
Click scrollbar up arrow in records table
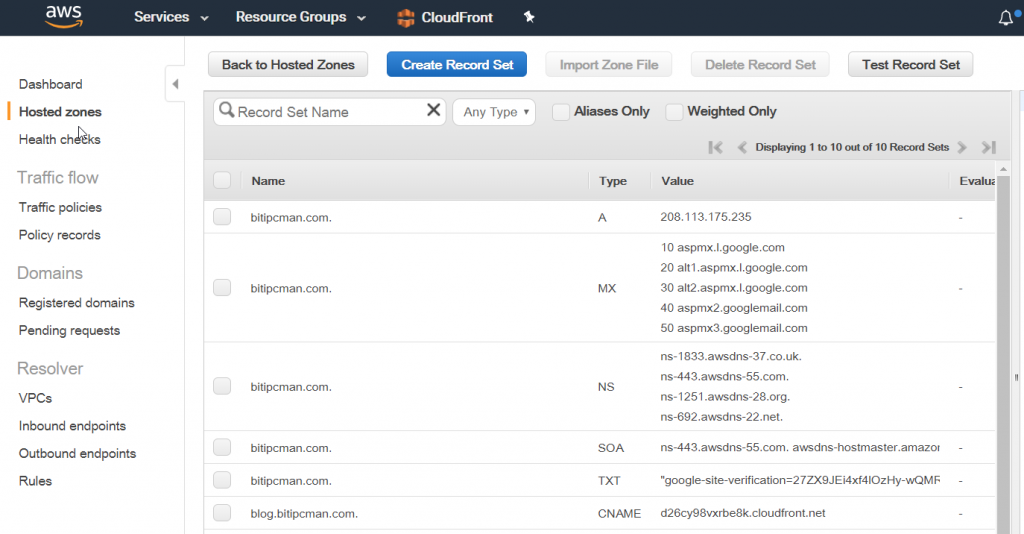tap(1003, 169)
